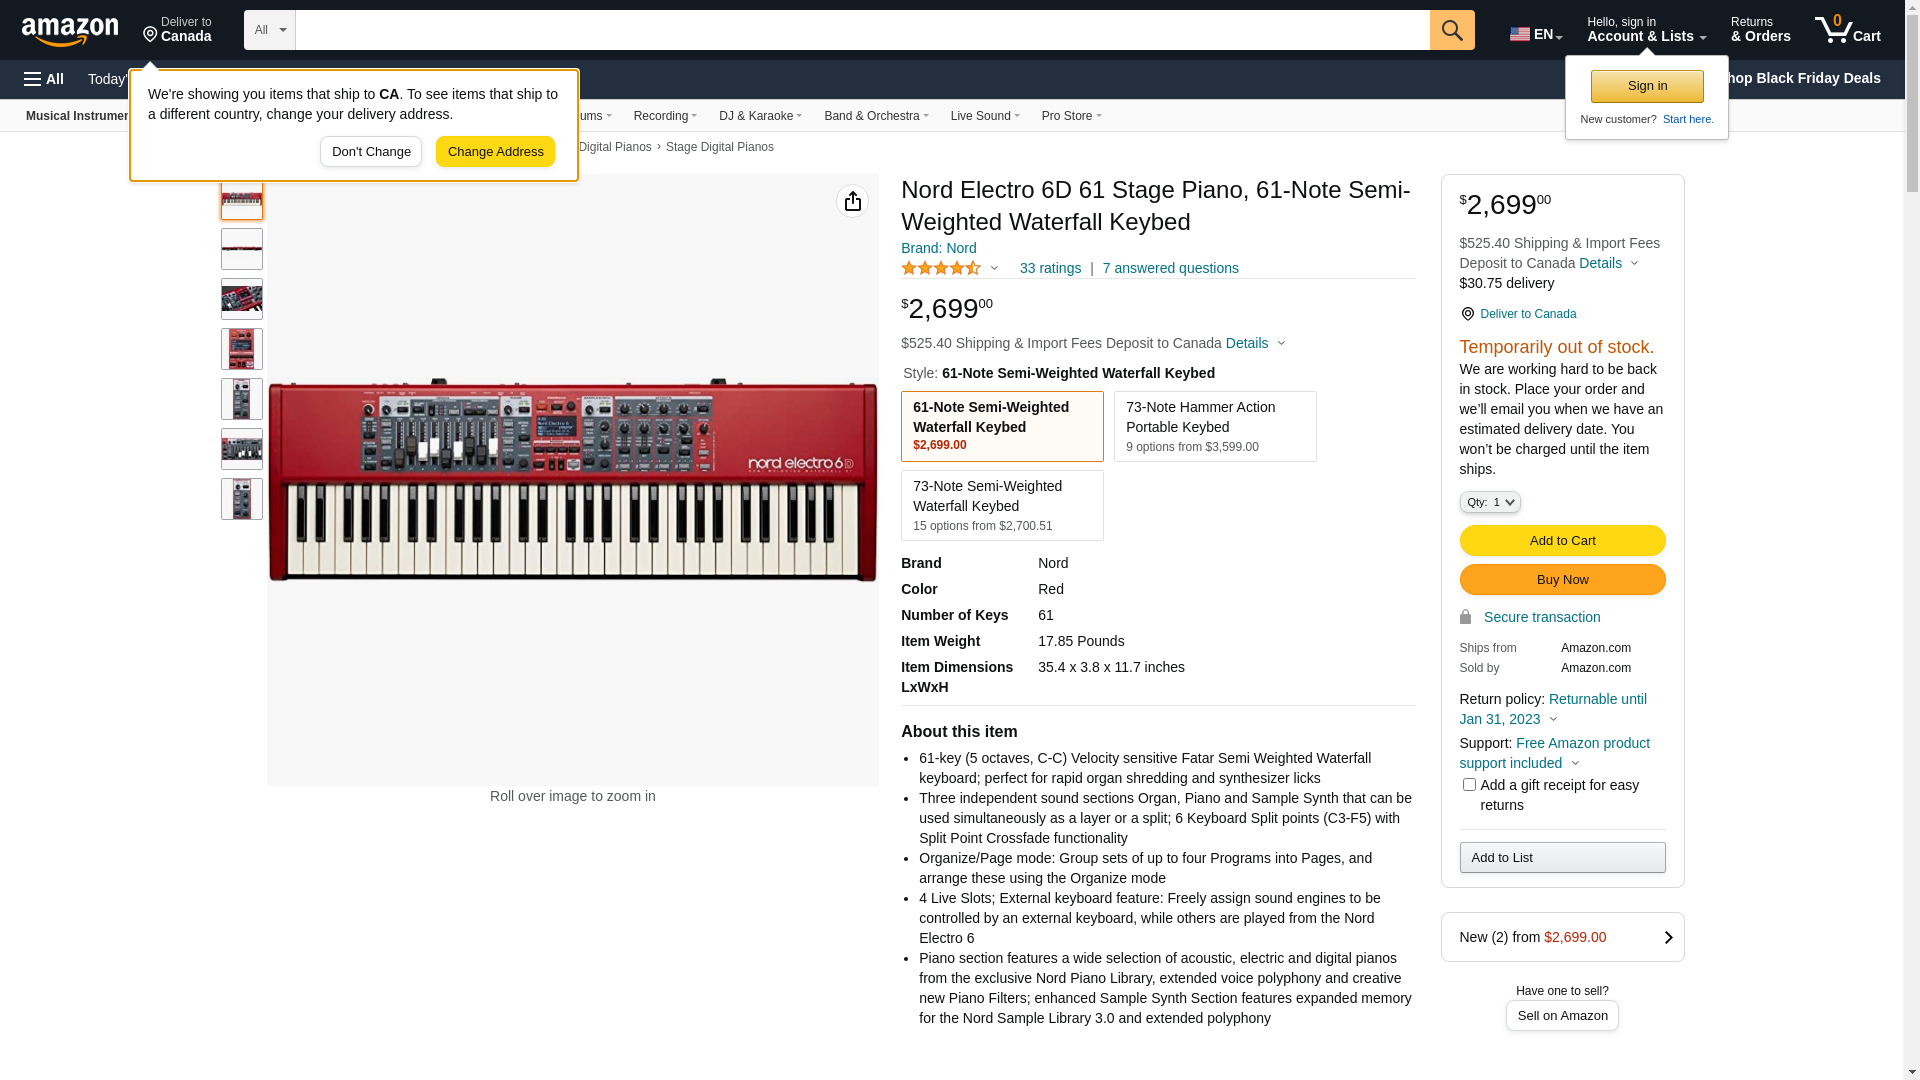Click the search magnifier button

pos(1451,30)
